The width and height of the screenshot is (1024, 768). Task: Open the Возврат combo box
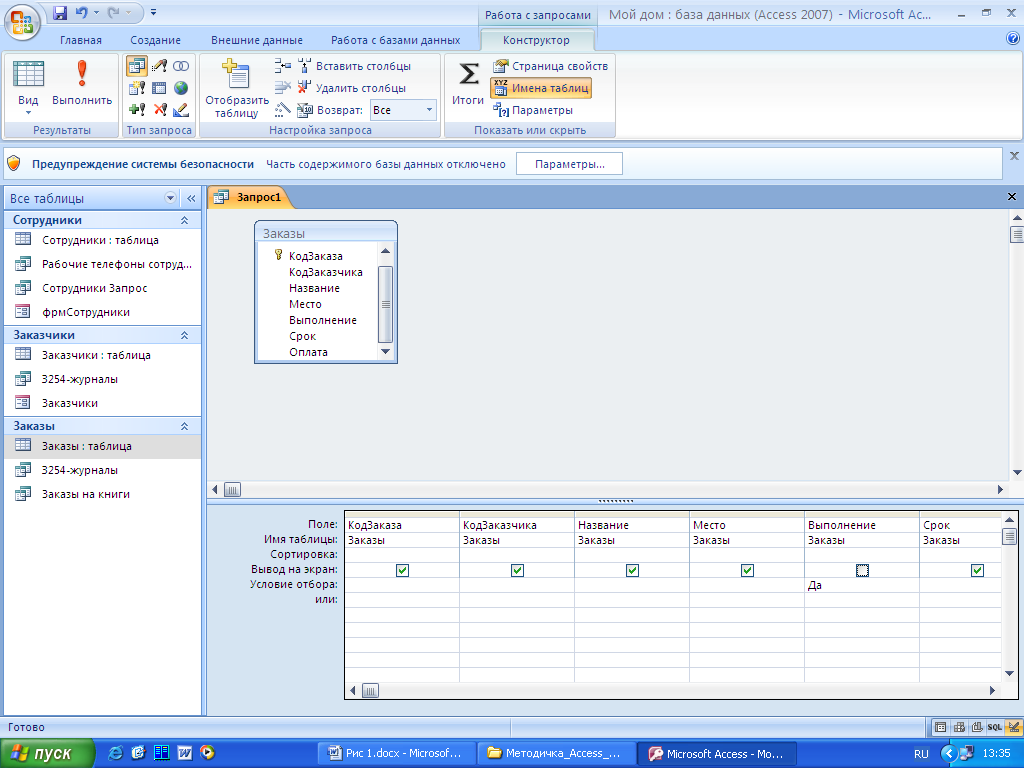pyautogui.click(x=403, y=110)
